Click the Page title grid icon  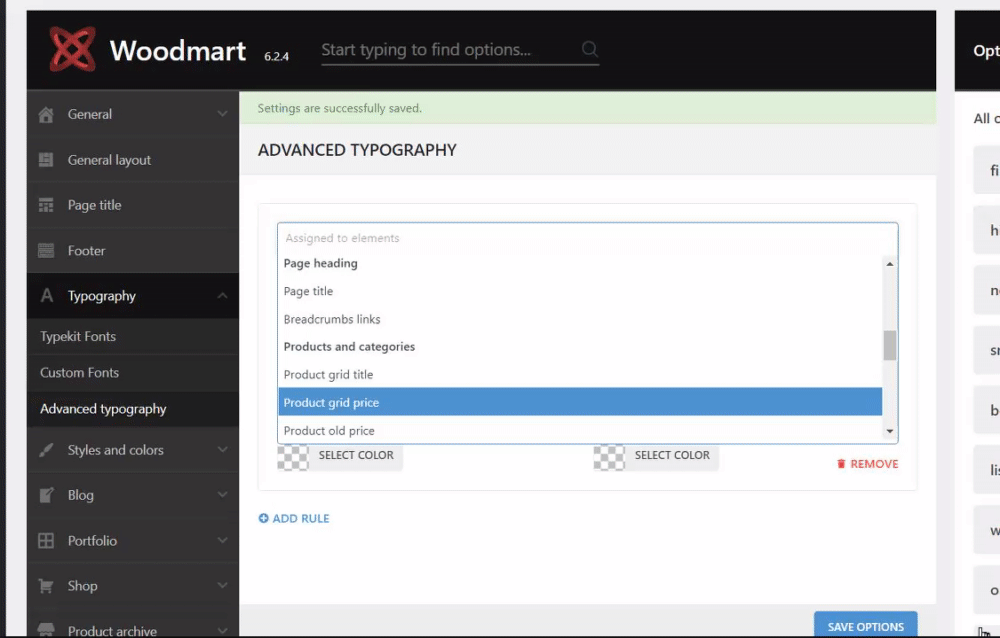46,205
